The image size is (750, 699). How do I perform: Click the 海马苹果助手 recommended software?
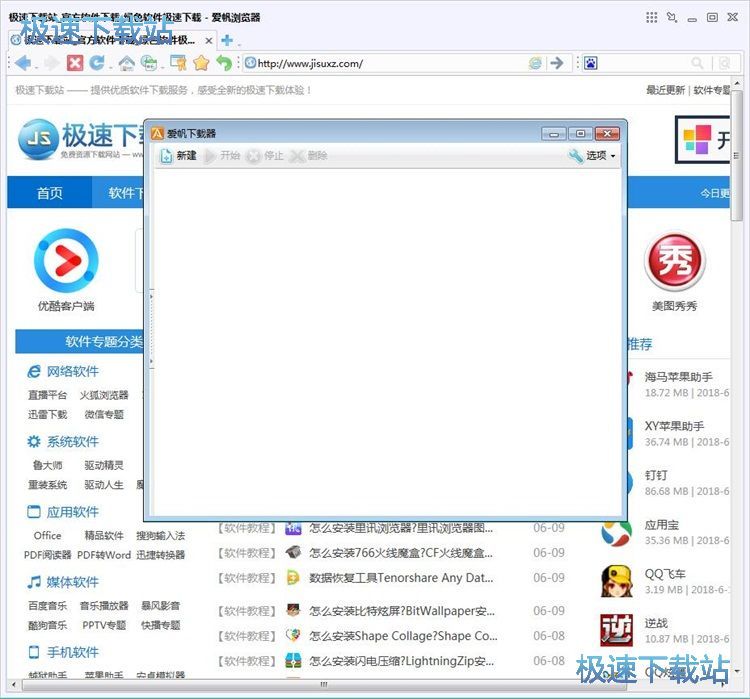click(678, 377)
